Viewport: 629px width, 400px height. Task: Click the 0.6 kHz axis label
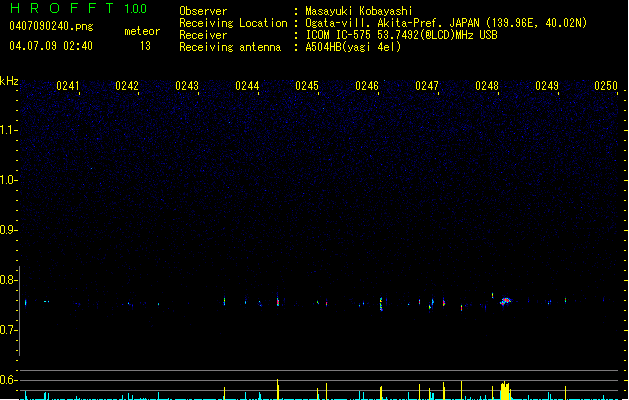[9, 380]
